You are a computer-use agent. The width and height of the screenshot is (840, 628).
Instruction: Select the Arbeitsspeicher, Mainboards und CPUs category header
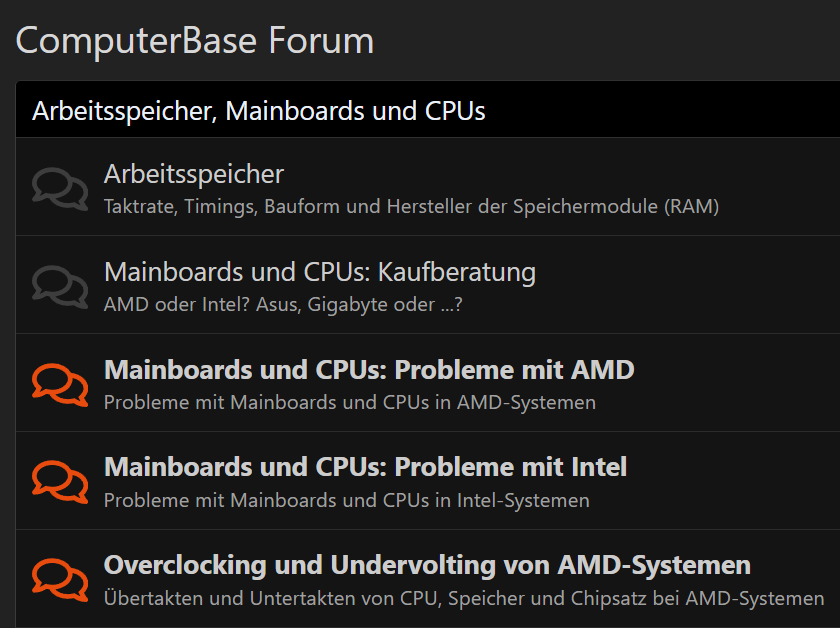[259, 110]
